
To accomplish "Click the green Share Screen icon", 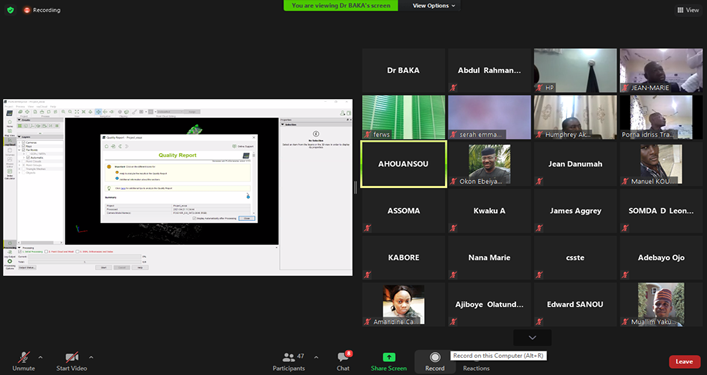I will point(389,357).
